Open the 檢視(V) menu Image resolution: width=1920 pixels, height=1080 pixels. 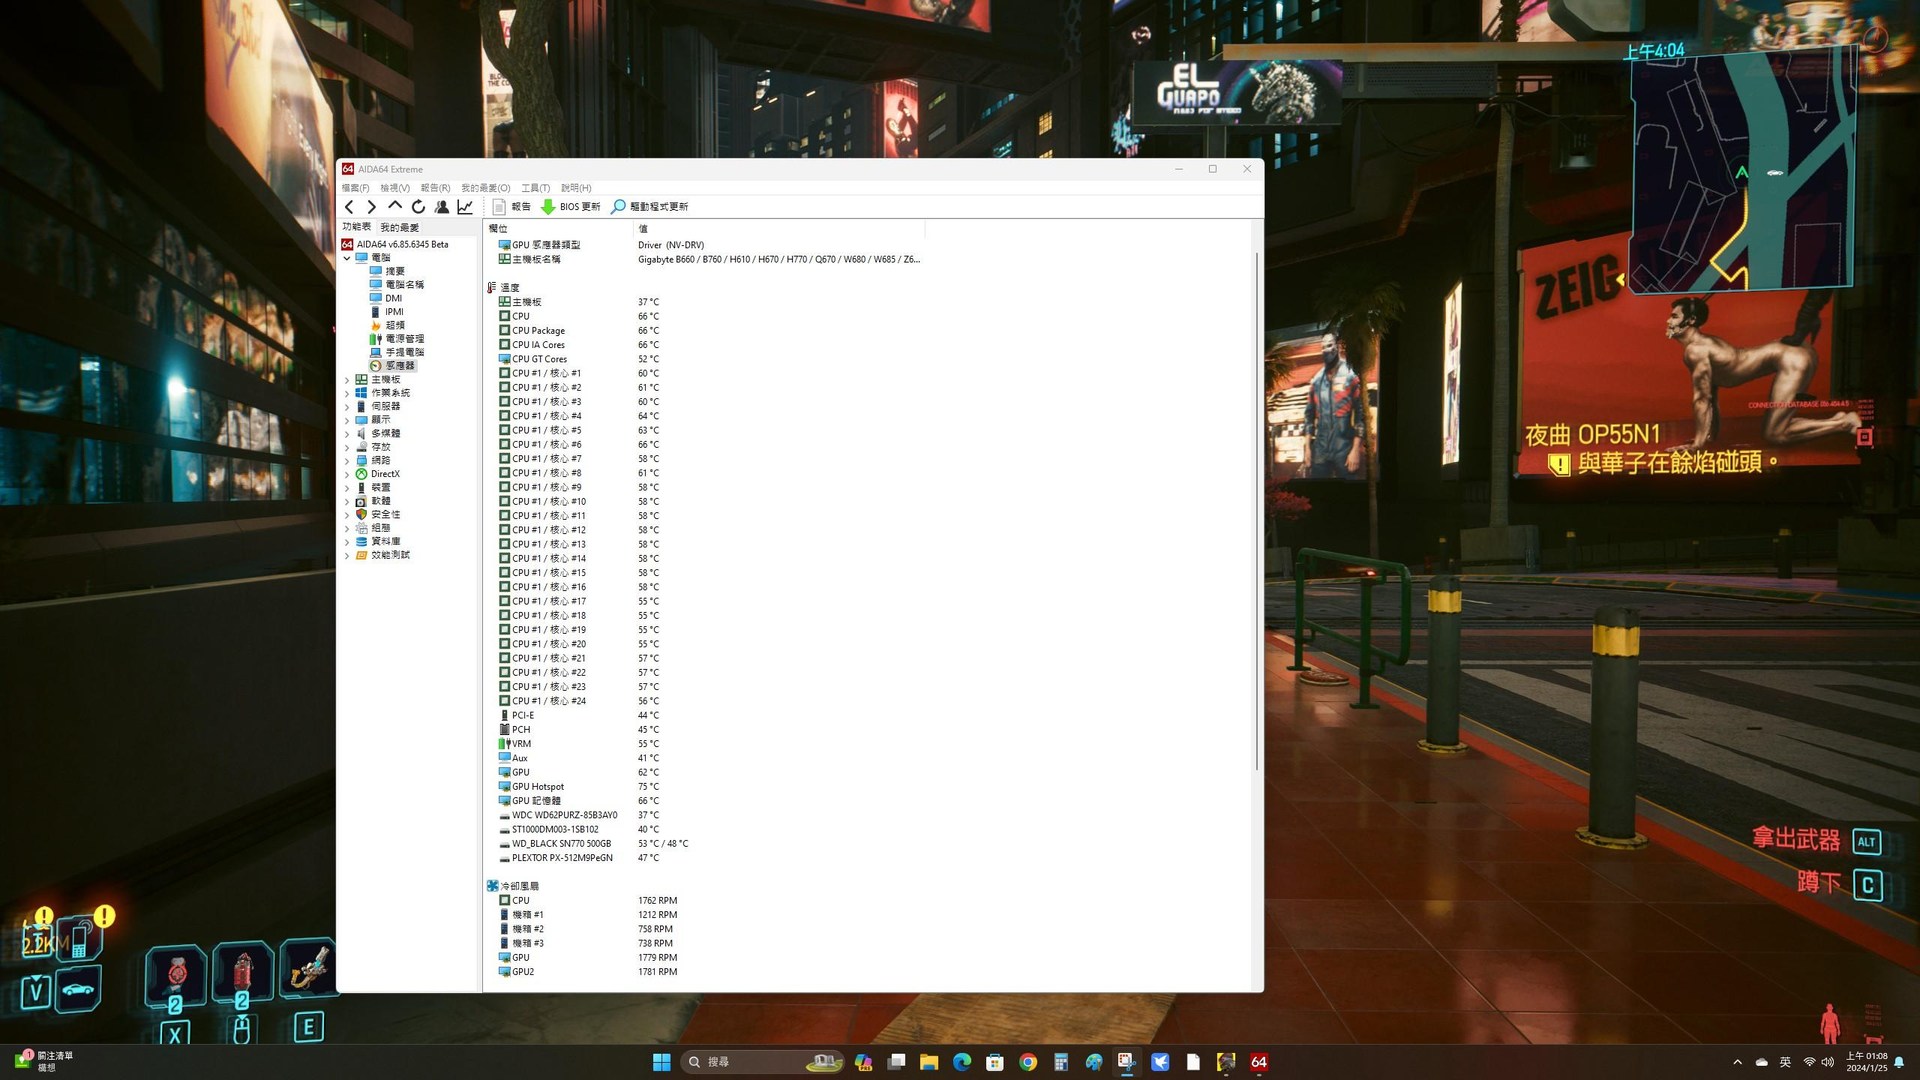394,188
